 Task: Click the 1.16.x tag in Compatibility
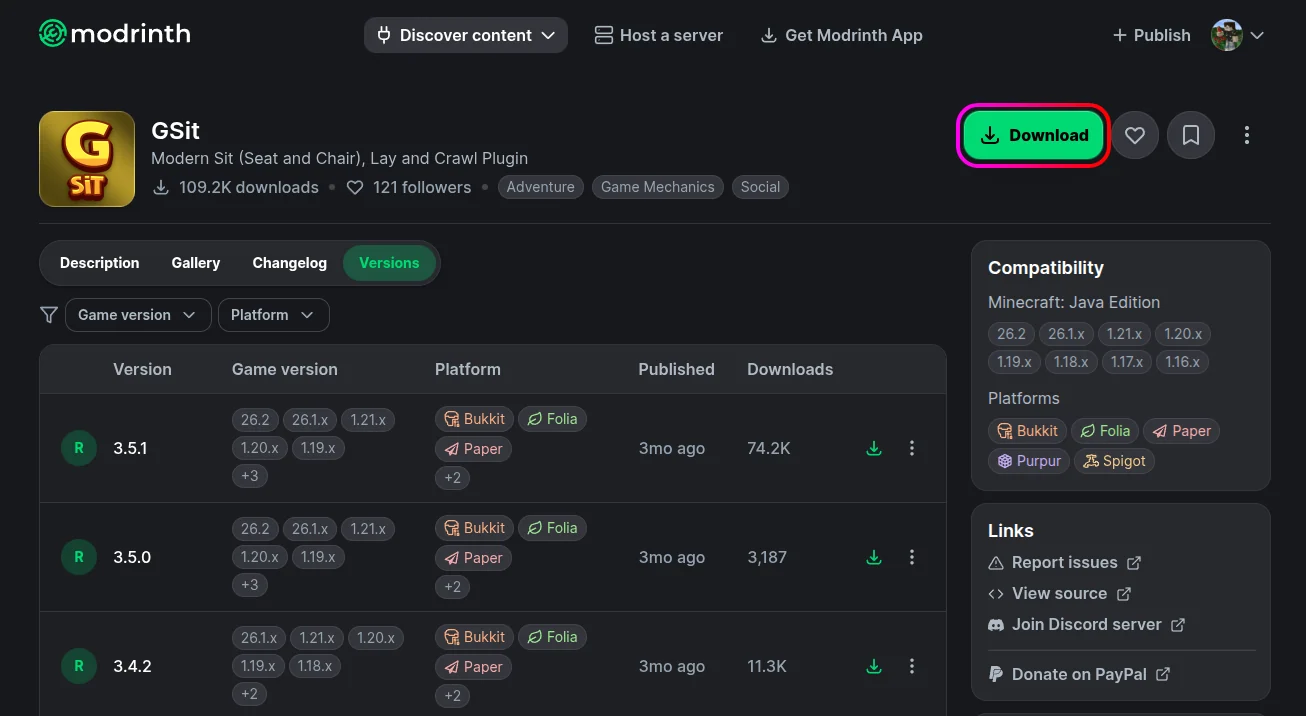[x=1182, y=362]
